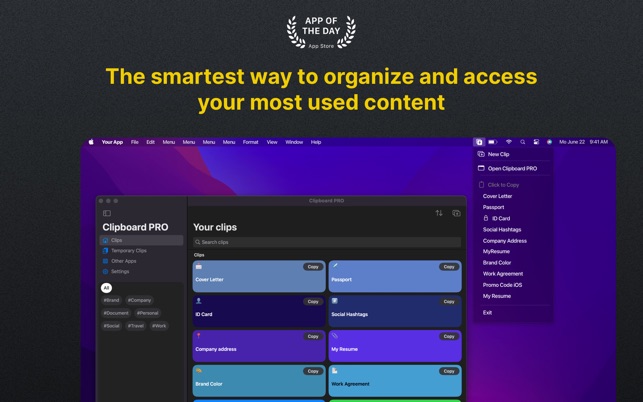
Task: Open Control Center from menu bar
Action: pos(536,142)
